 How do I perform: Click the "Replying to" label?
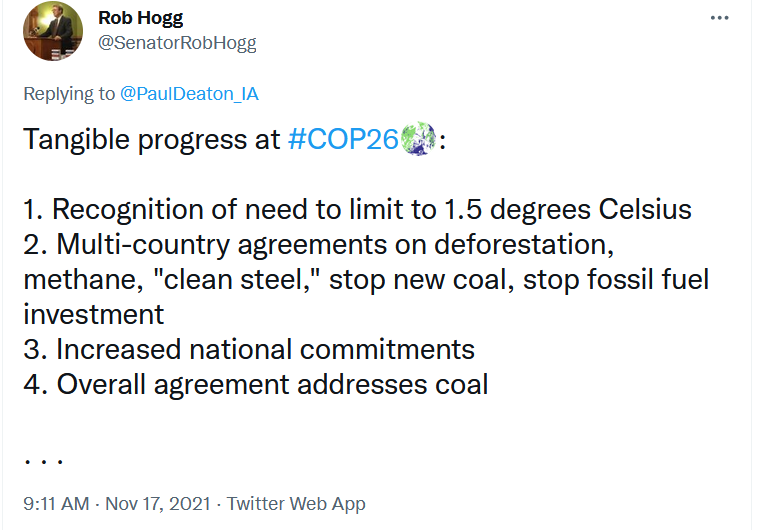click(69, 94)
